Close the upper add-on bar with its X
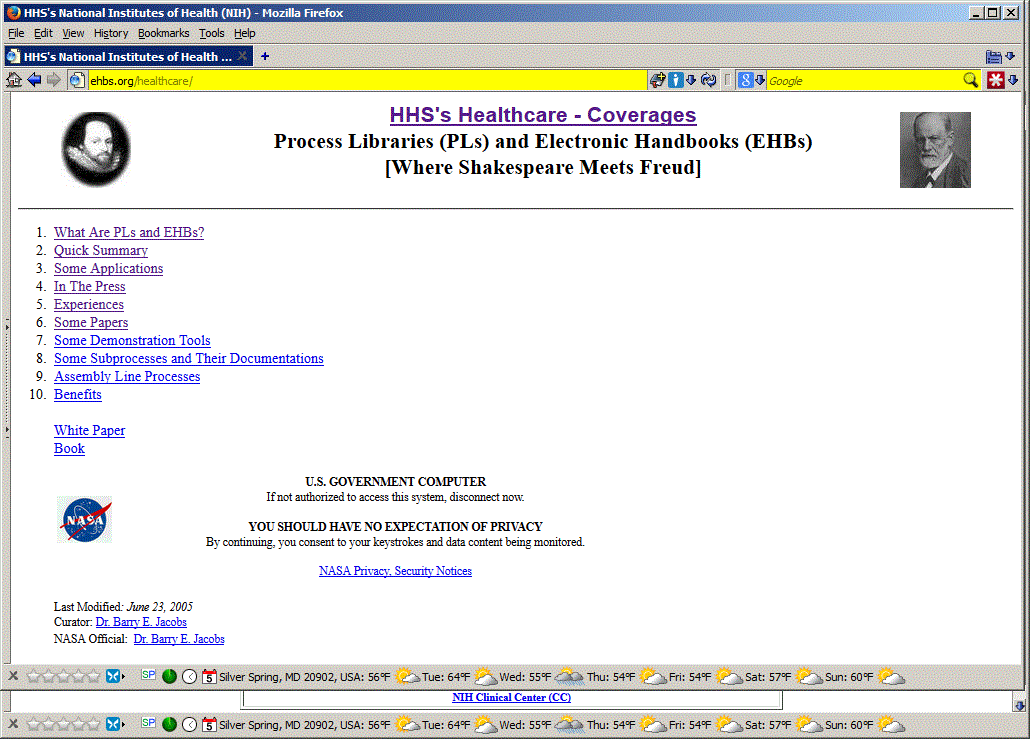Screen dimensions: 1030x739 (13, 676)
